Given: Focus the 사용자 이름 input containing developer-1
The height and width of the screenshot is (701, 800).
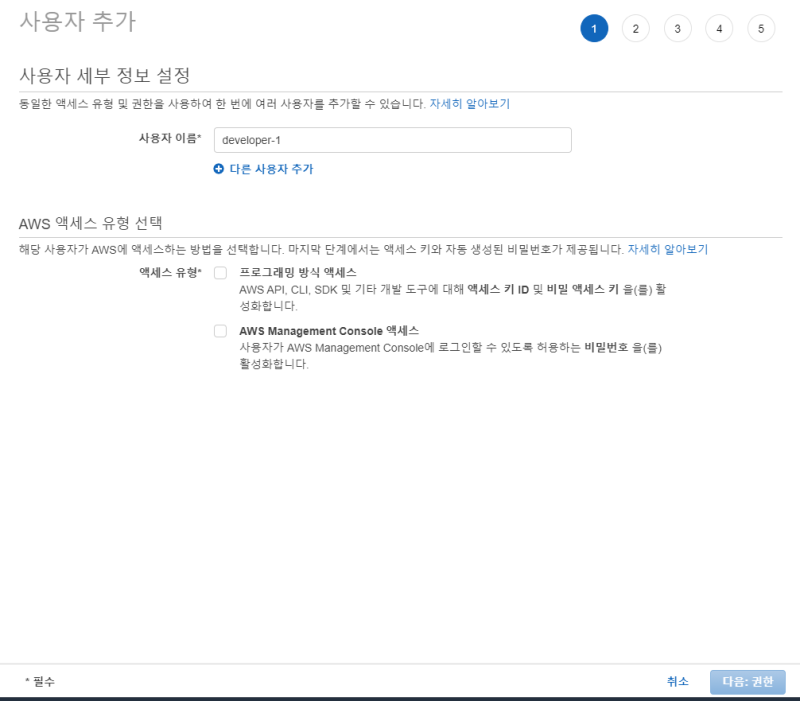Looking at the screenshot, I should 392,140.
